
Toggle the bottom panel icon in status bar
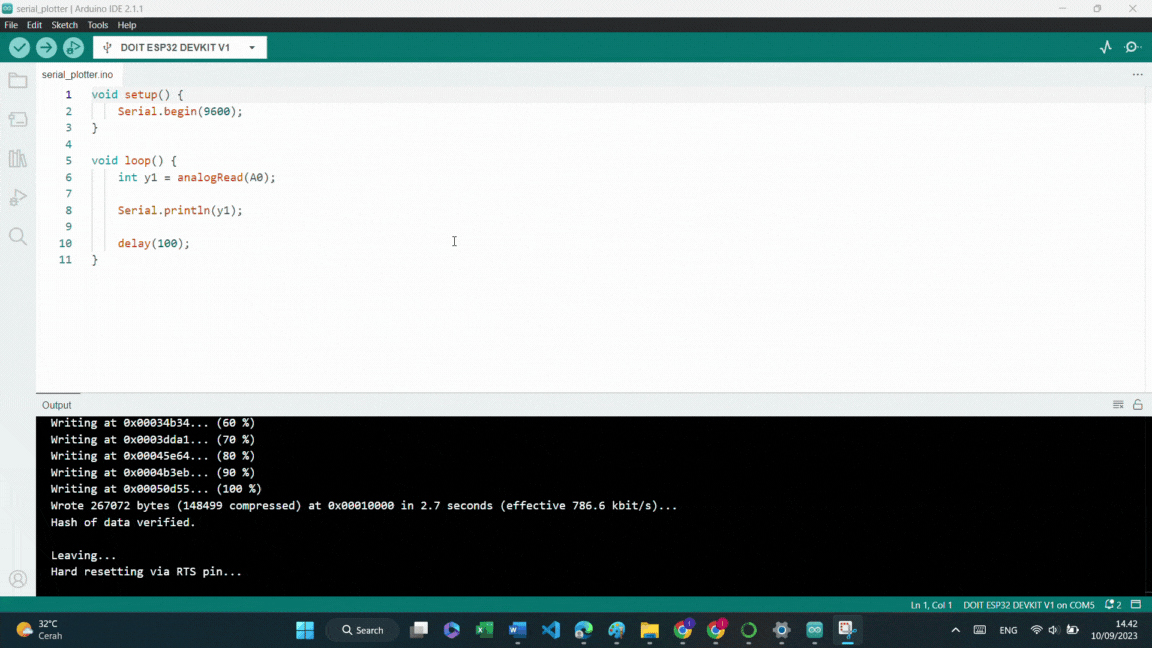(x=1136, y=605)
